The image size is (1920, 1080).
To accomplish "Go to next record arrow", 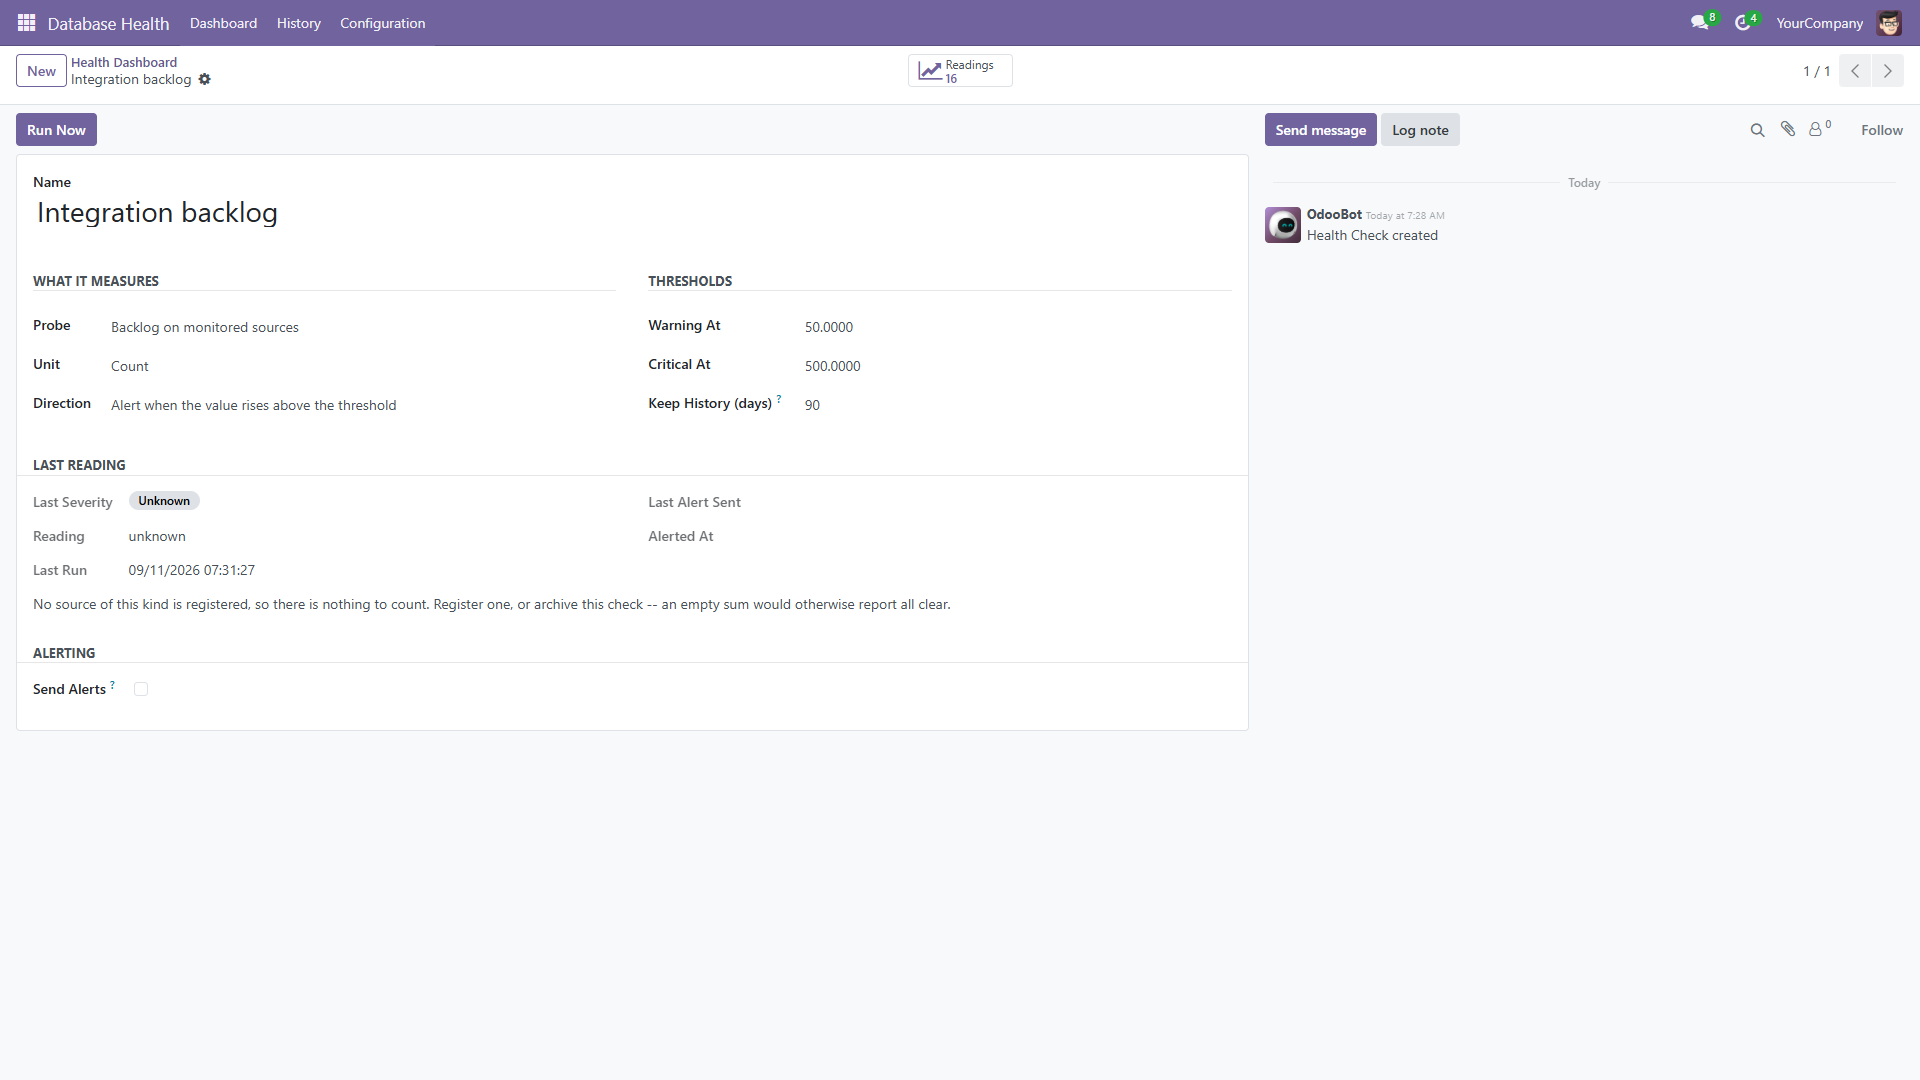I will [1888, 71].
